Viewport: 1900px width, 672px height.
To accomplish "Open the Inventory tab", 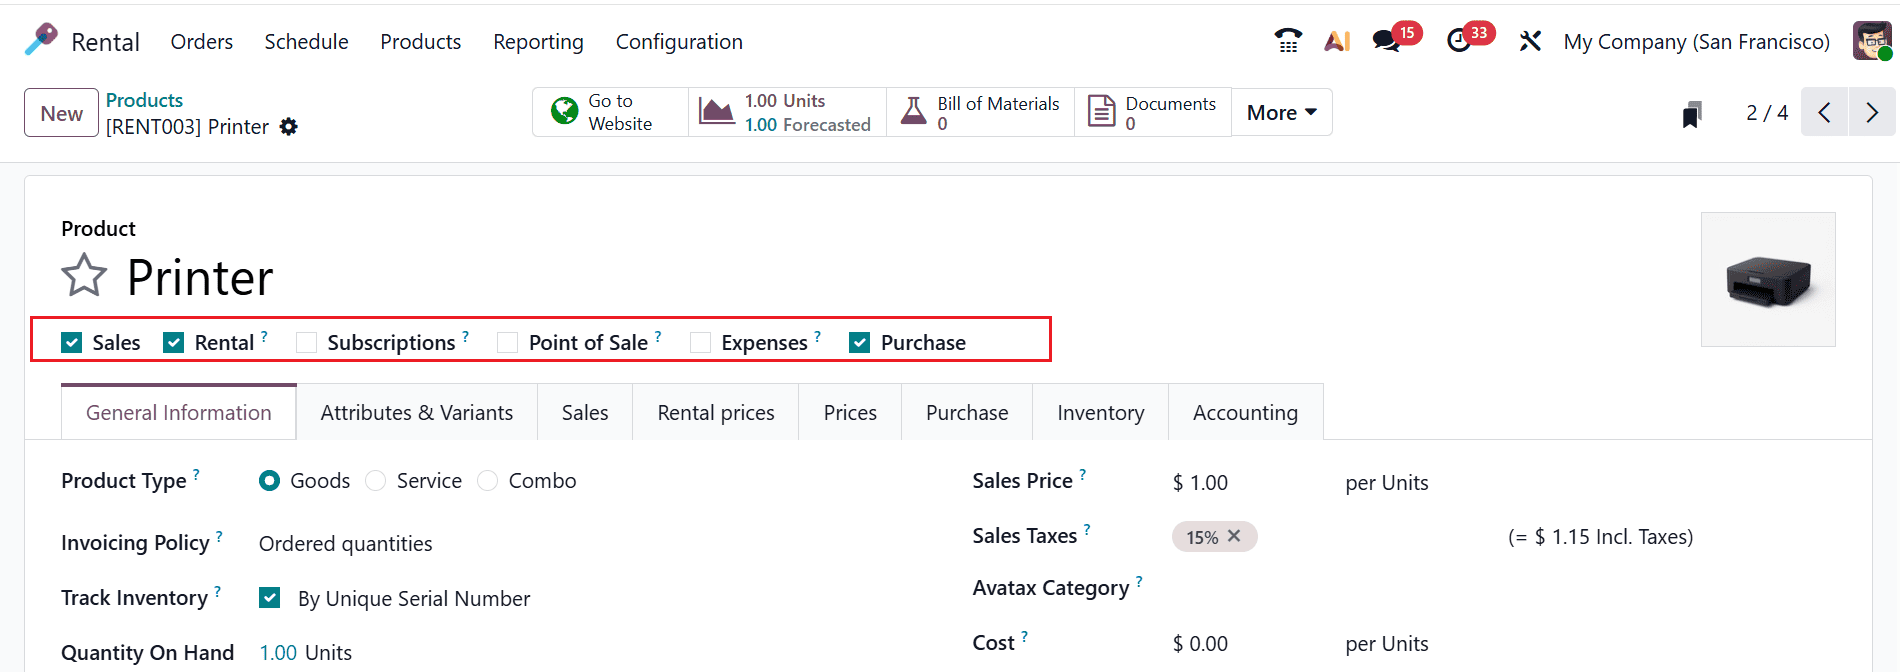I will (x=1100, y=413).
